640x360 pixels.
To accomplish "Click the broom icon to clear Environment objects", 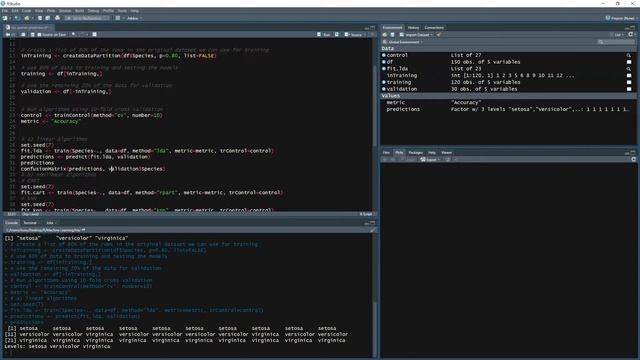I will tap(439, 35).
